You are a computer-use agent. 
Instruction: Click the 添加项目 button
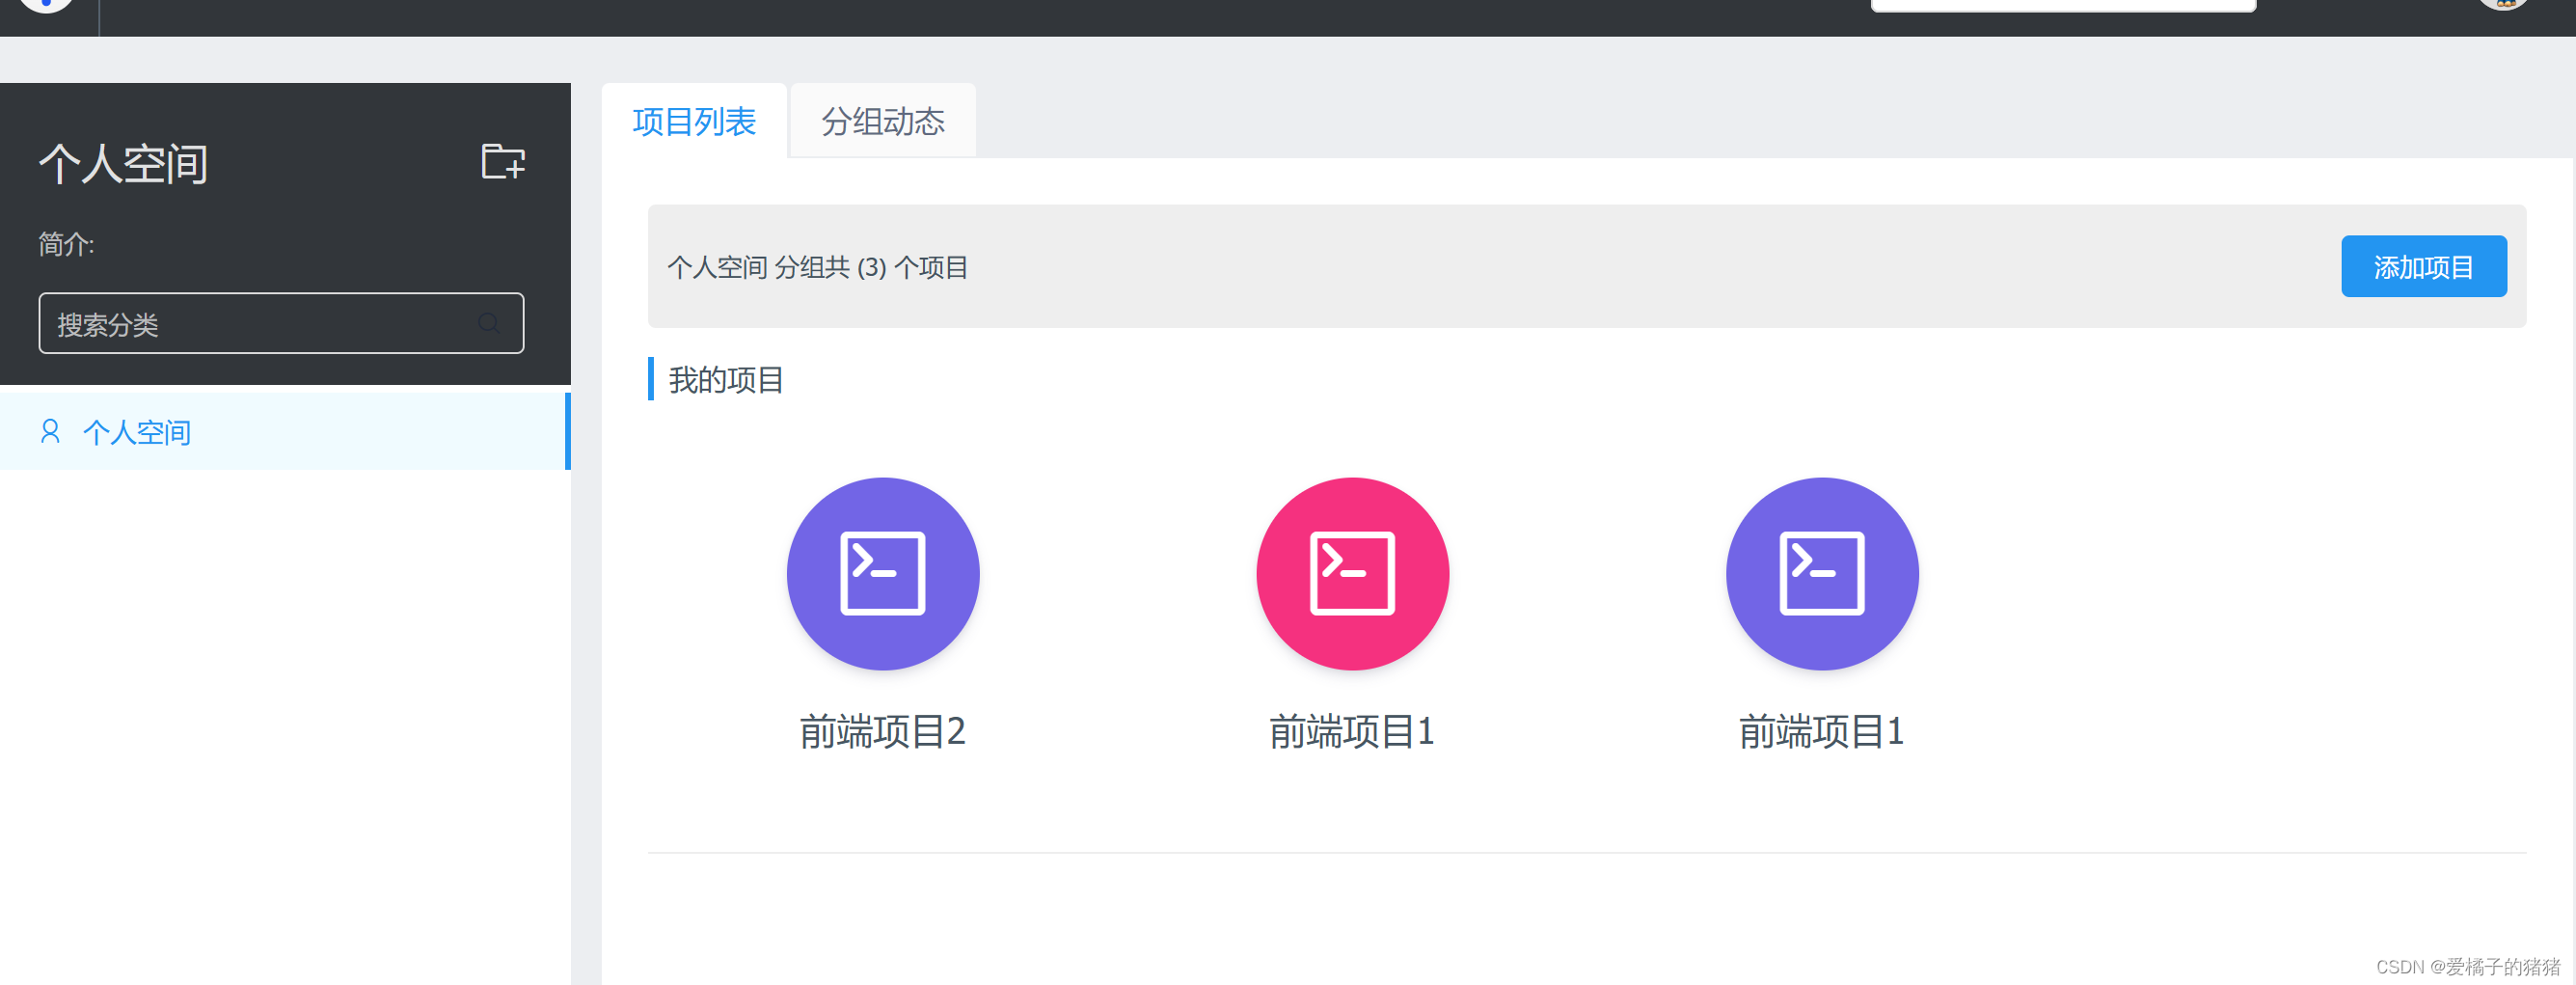[x=2423, y=266]
